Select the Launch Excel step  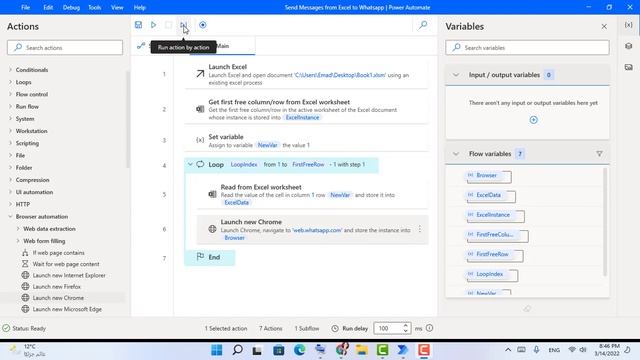coord(306,74)
